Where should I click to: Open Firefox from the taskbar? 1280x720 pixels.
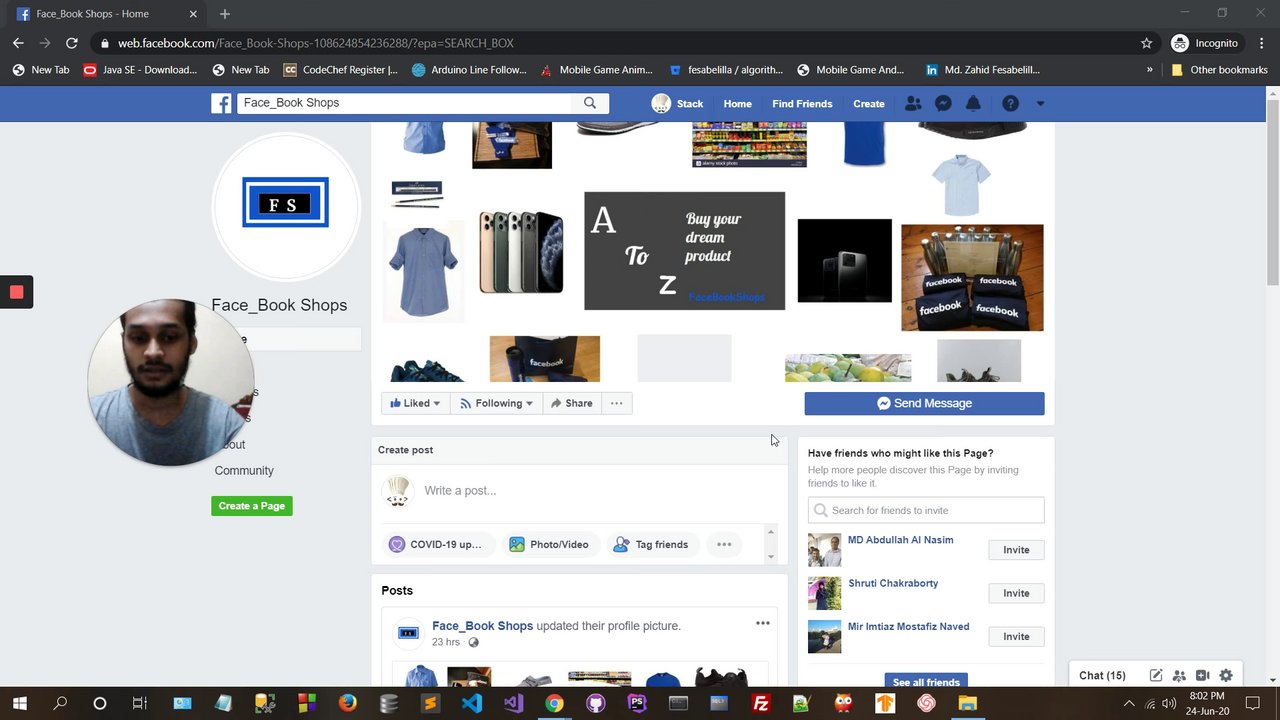coord(347,703)
